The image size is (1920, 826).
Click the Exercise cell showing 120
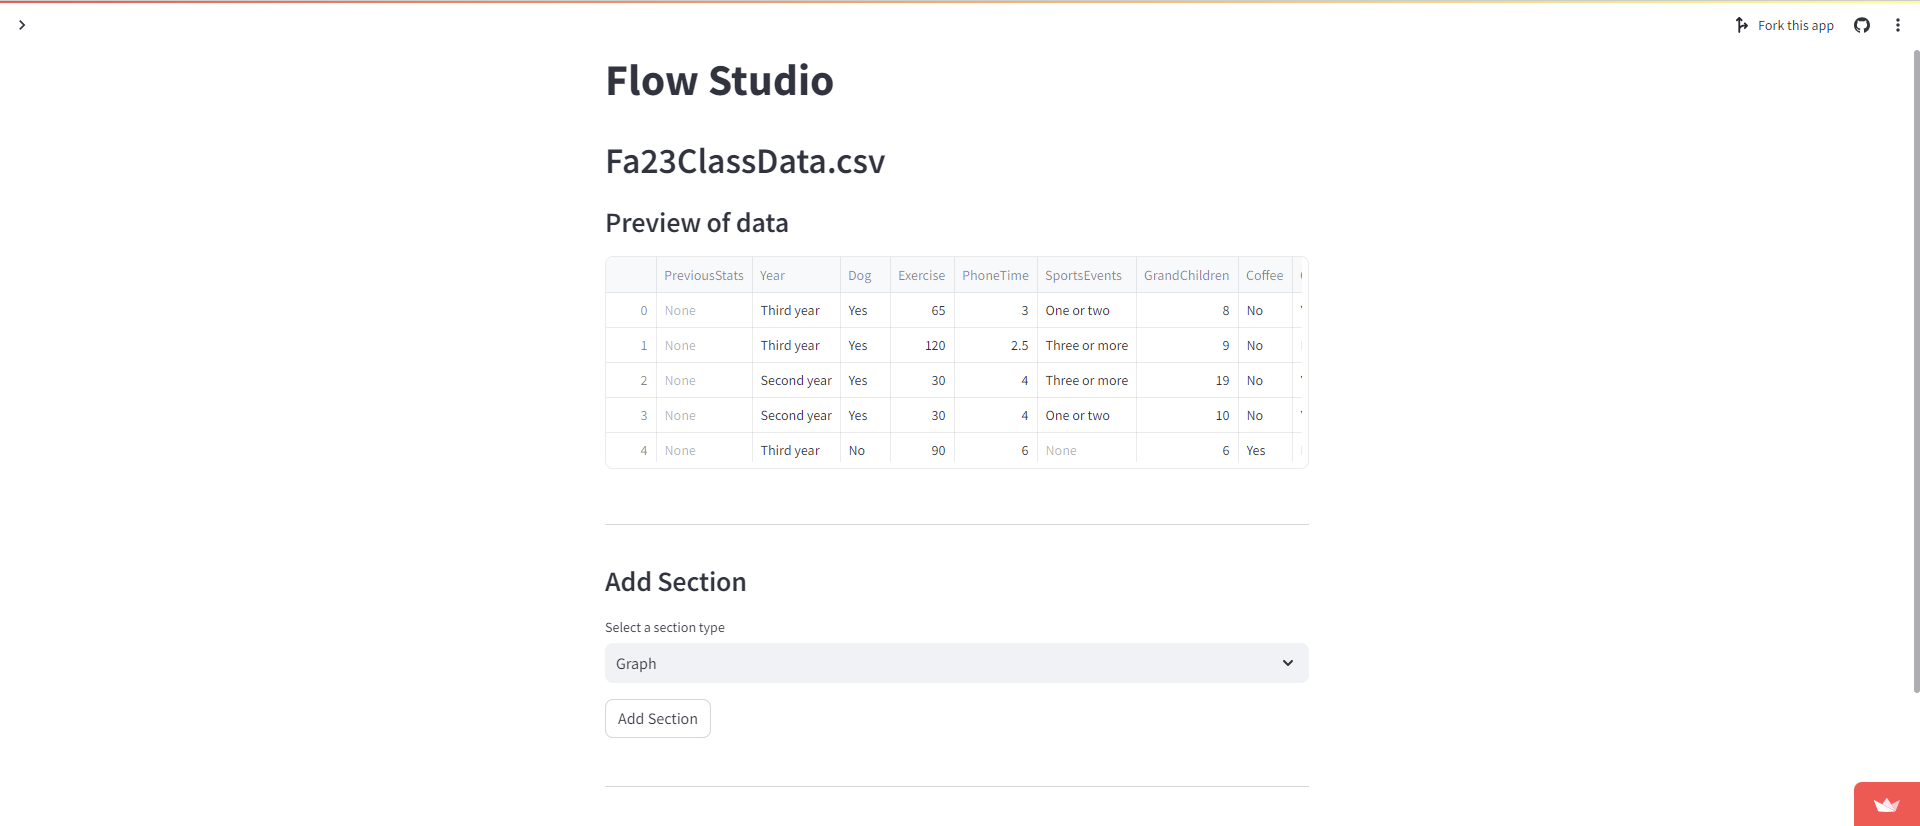coord(934,345)
